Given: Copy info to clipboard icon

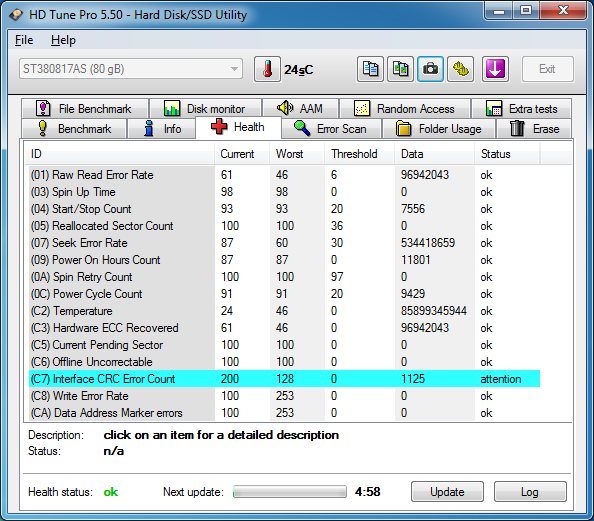Looking at the screenshot, I should [x=370, y=69].
